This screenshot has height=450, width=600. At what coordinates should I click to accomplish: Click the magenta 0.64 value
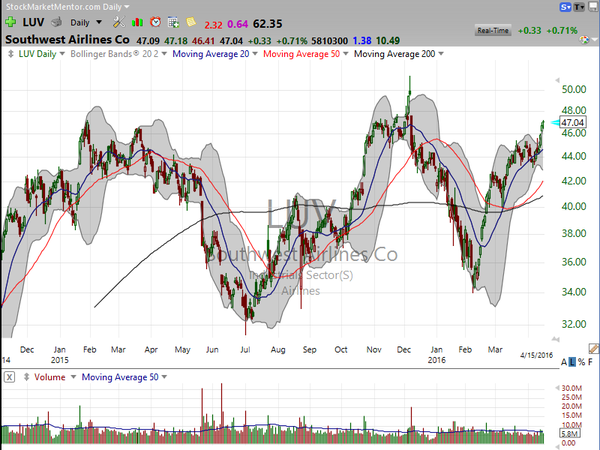[x=238, y=24]
